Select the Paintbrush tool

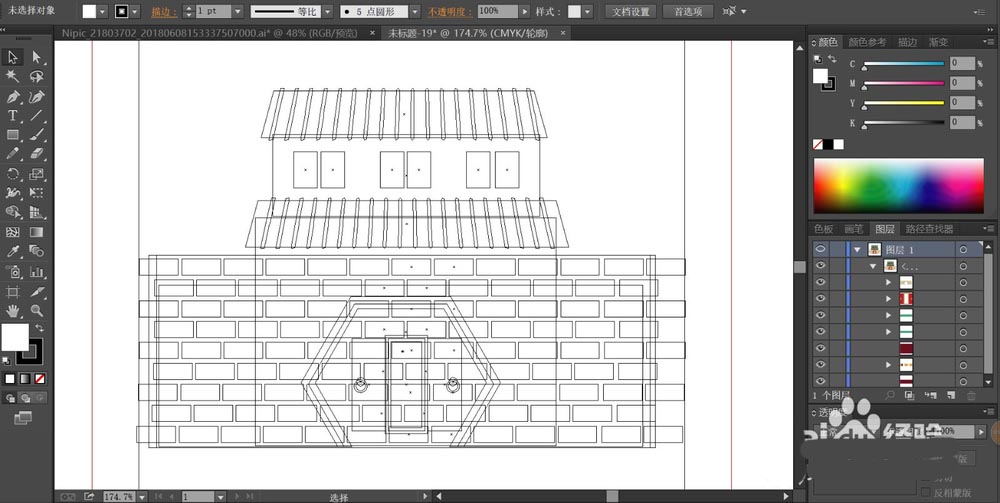37,135
